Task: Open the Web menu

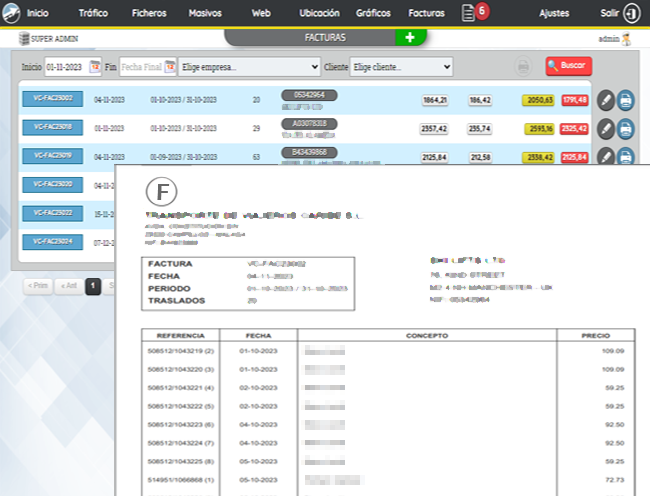Action: point(261,13)
